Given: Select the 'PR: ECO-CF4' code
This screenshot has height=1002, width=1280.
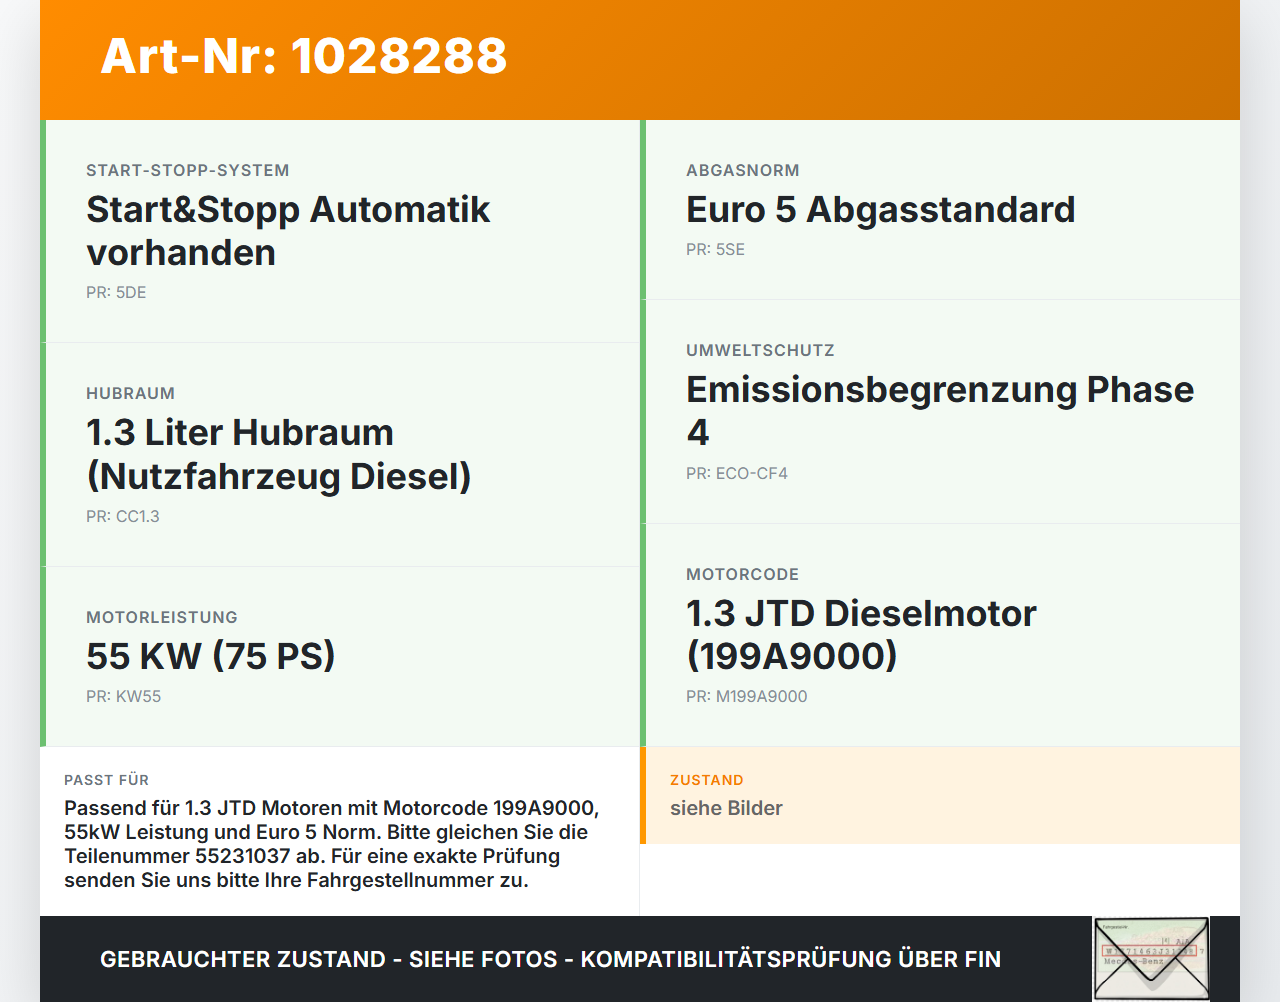Looking at the screenshot, I should [x=737, y=473].
